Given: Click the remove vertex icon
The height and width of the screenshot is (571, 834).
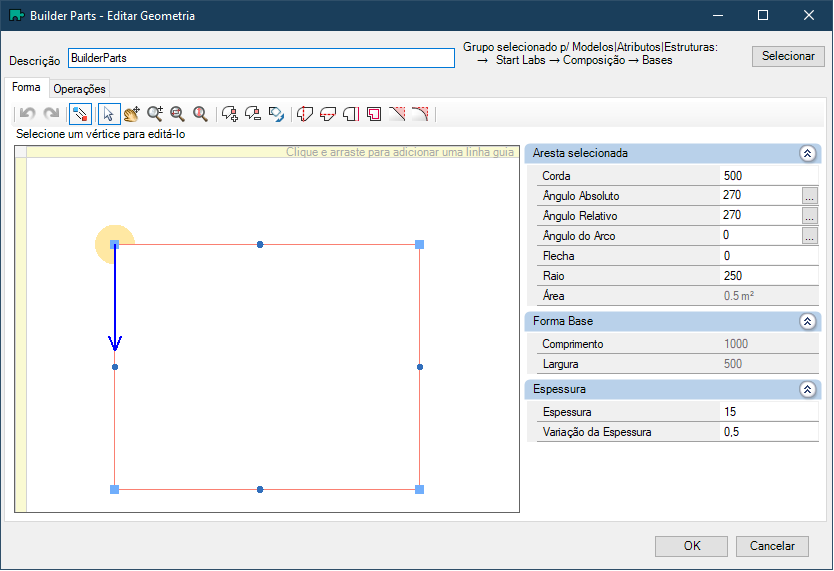Looking at the screenshot, I should 253,114.
